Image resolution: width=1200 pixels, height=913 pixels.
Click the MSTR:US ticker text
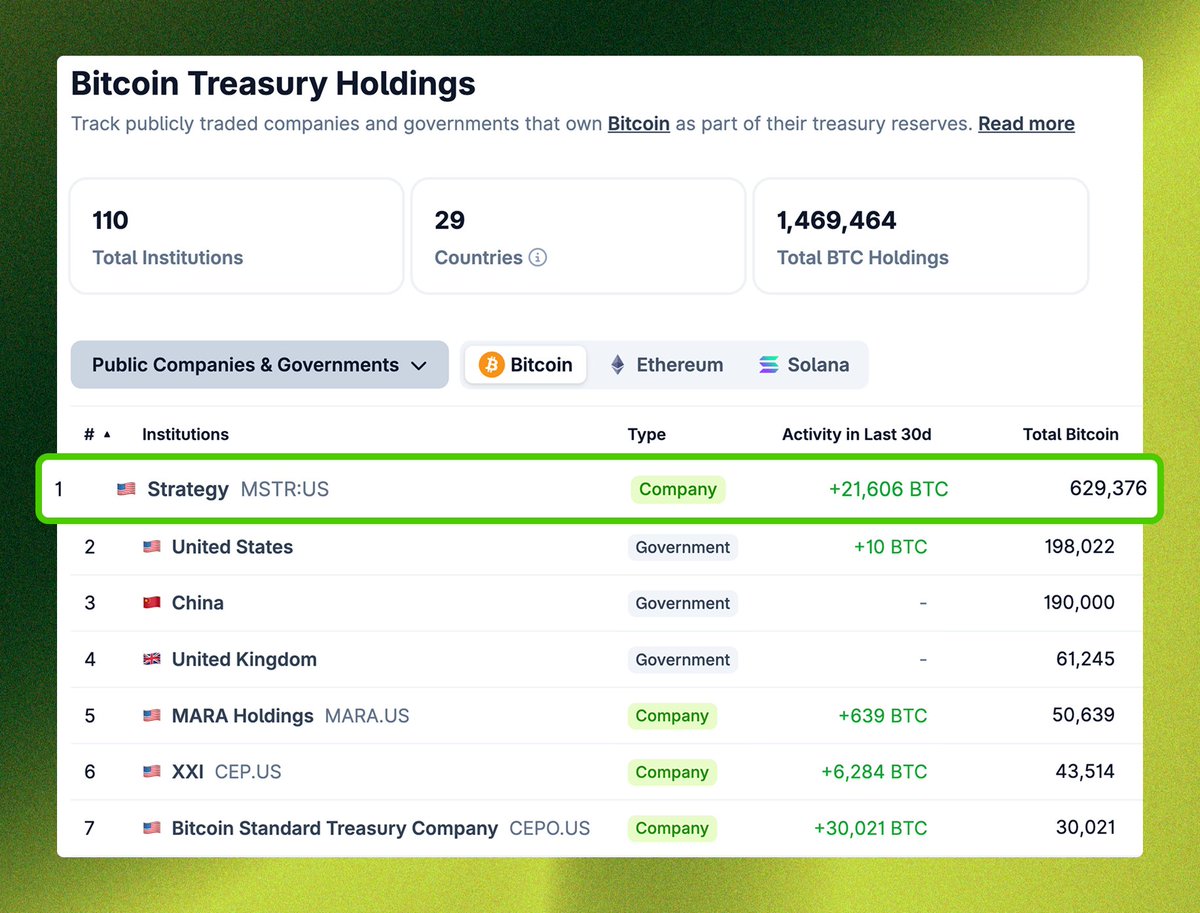pos(285,490)
